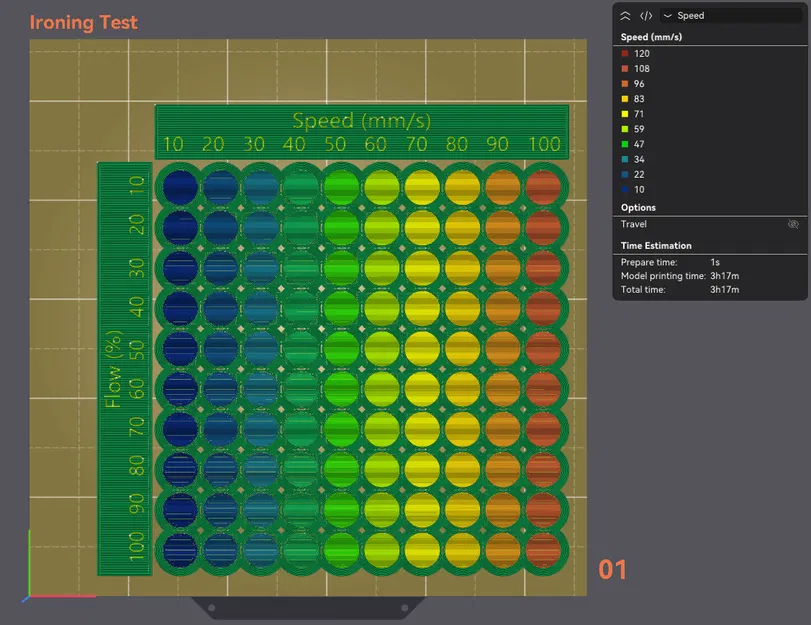
Task: Click the 10 speed dark blue swatch
Action: (625, 189)
